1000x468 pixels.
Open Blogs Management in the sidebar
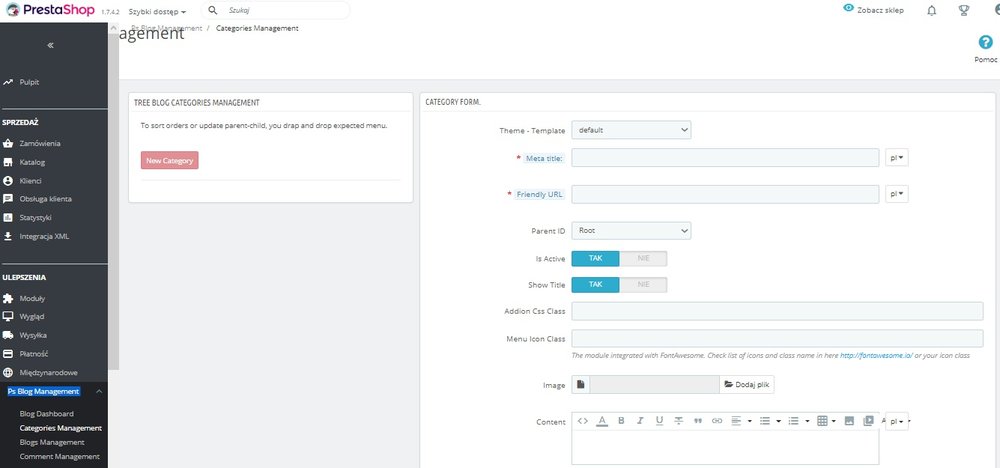[x=52, y=442]
